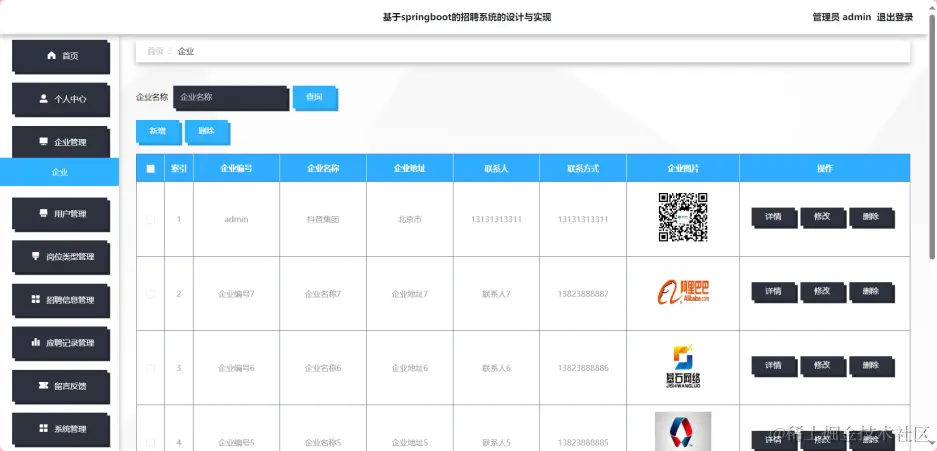
Task: Click 退出登录 in the header
Action: (895, 17)
